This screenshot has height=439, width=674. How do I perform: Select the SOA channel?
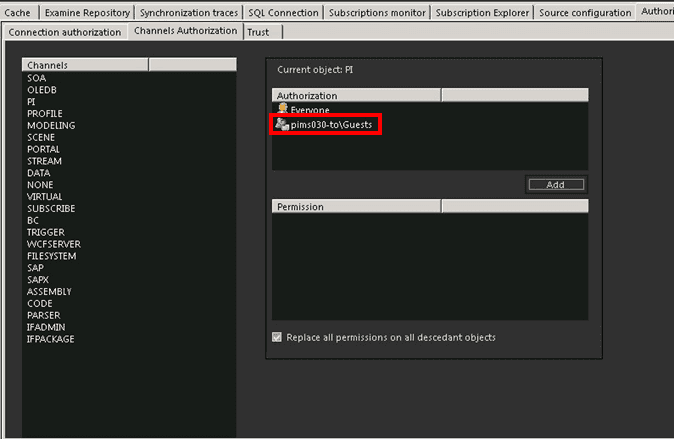click(37, 78)
